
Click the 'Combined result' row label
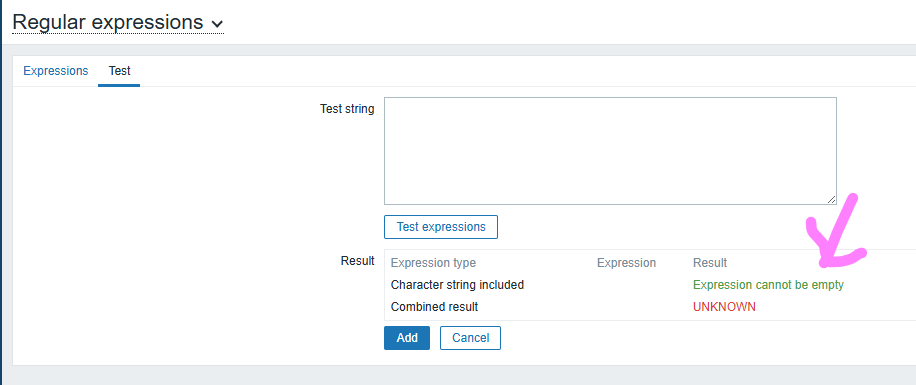click(434, 306)
